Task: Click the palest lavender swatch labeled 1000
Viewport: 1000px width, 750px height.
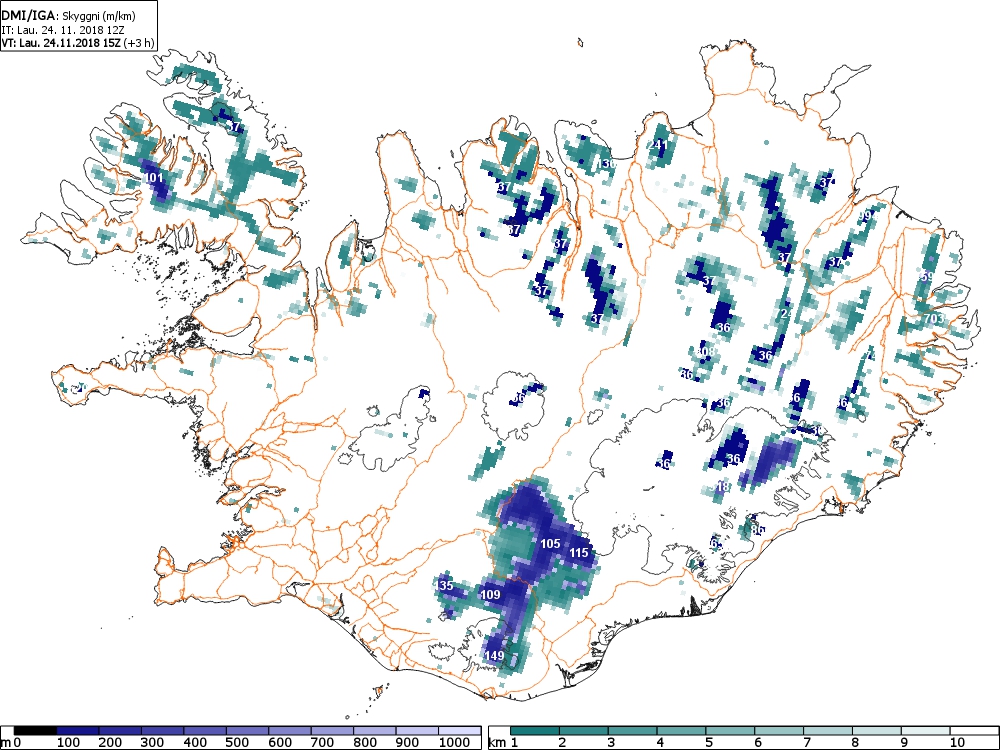Action: (460, 731)
